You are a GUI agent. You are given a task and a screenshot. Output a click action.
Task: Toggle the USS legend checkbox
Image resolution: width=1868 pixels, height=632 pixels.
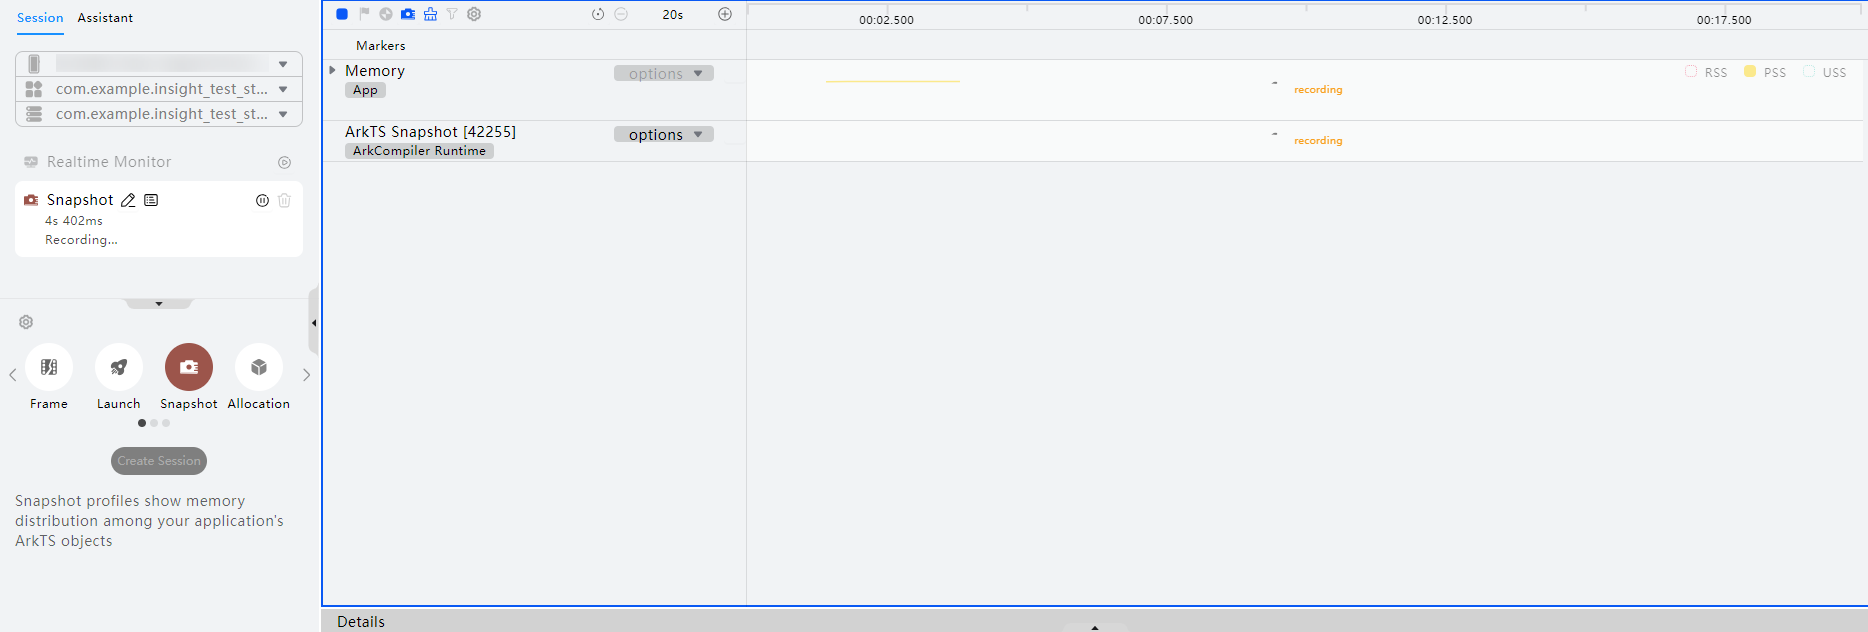click(1809, 71)
